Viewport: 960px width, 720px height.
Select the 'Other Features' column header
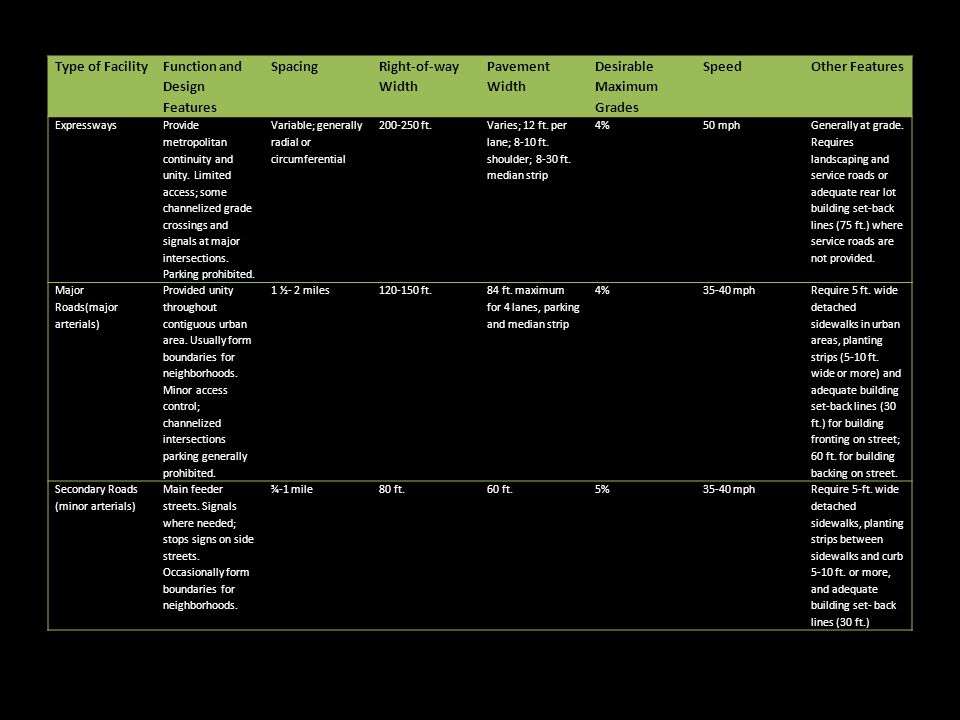[x=857, y=67]
